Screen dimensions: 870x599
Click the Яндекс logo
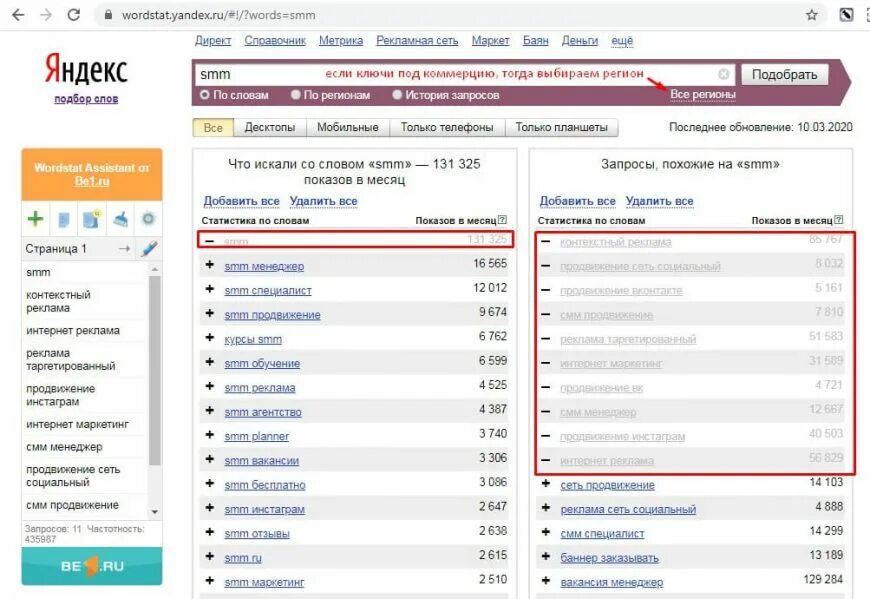click(x=86, y=69)
